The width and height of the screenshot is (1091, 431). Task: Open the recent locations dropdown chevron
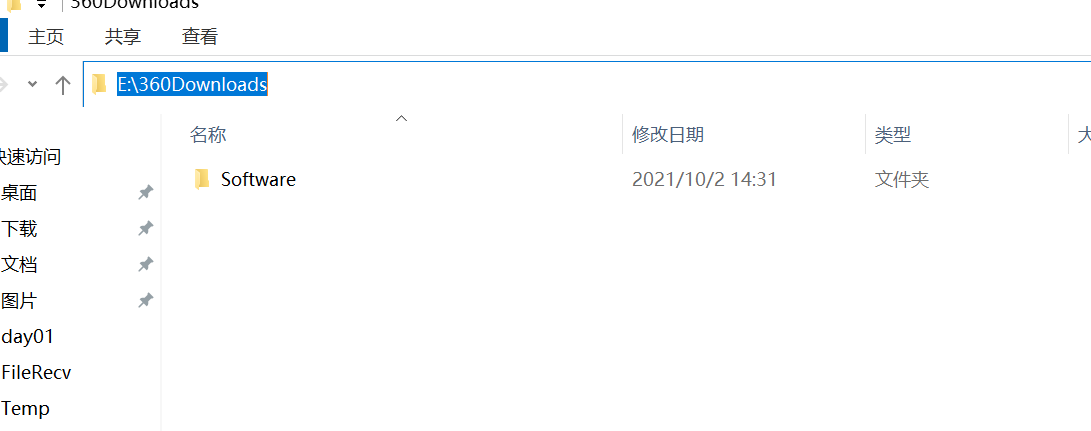pos(32,84)
